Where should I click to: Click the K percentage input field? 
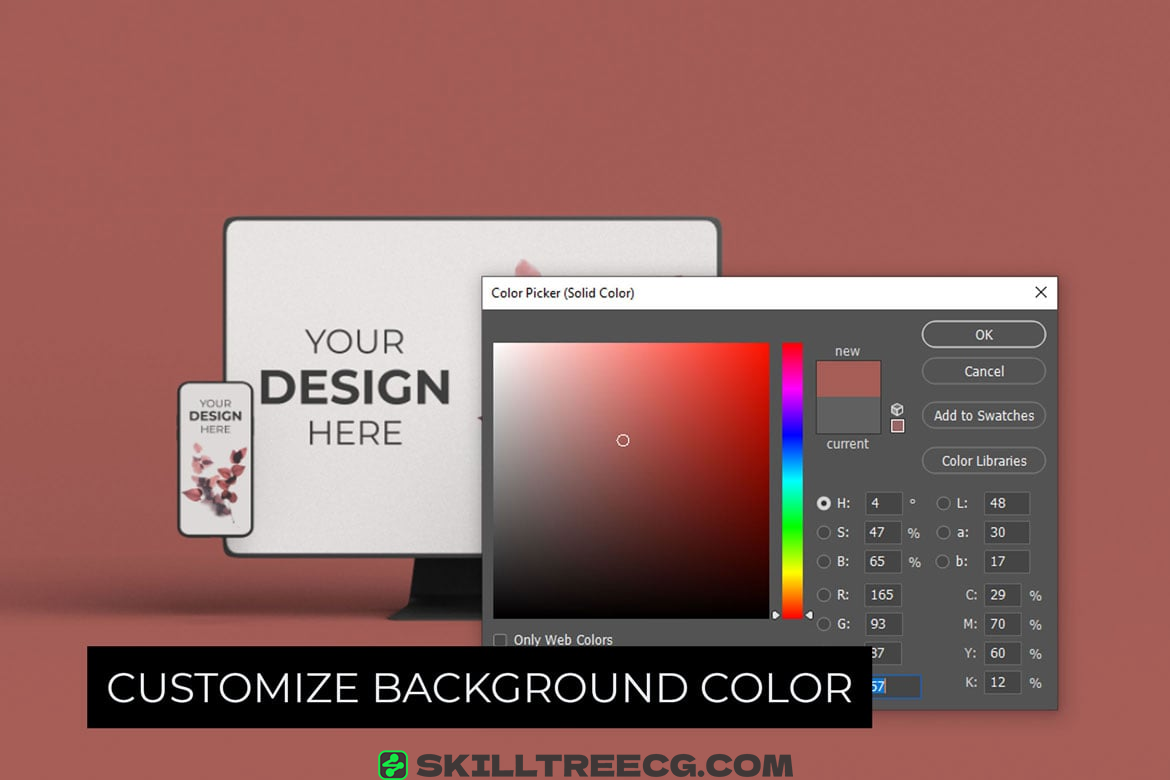(1002, 682)
